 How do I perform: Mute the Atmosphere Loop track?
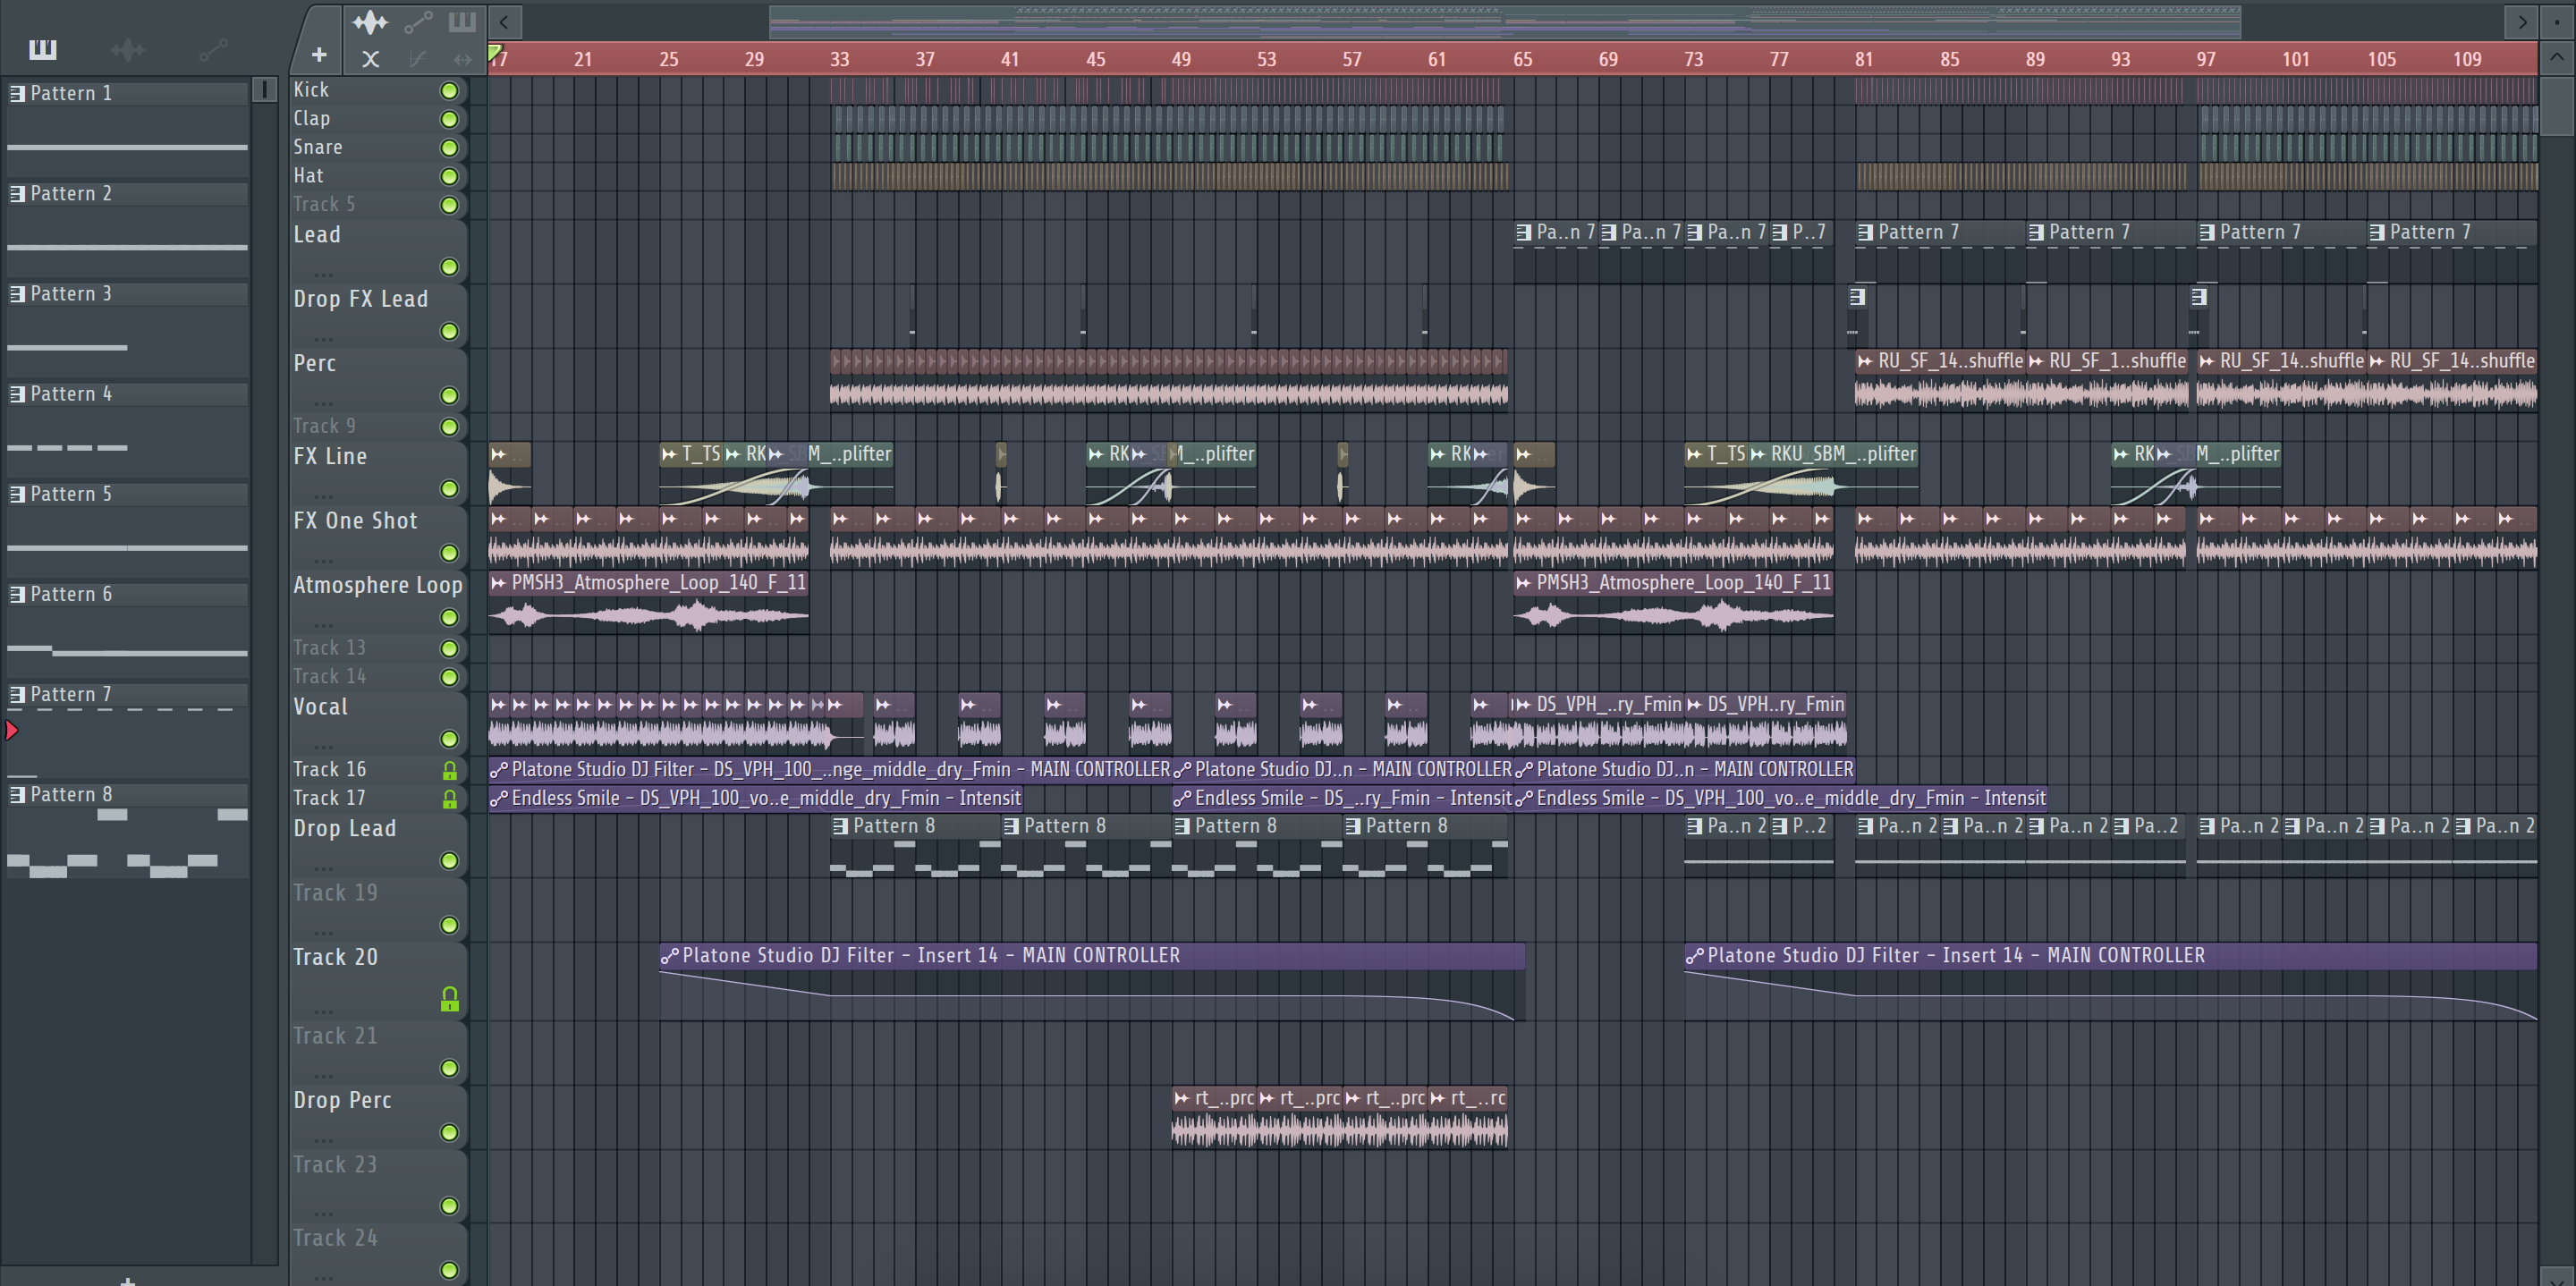pos(450,618)
